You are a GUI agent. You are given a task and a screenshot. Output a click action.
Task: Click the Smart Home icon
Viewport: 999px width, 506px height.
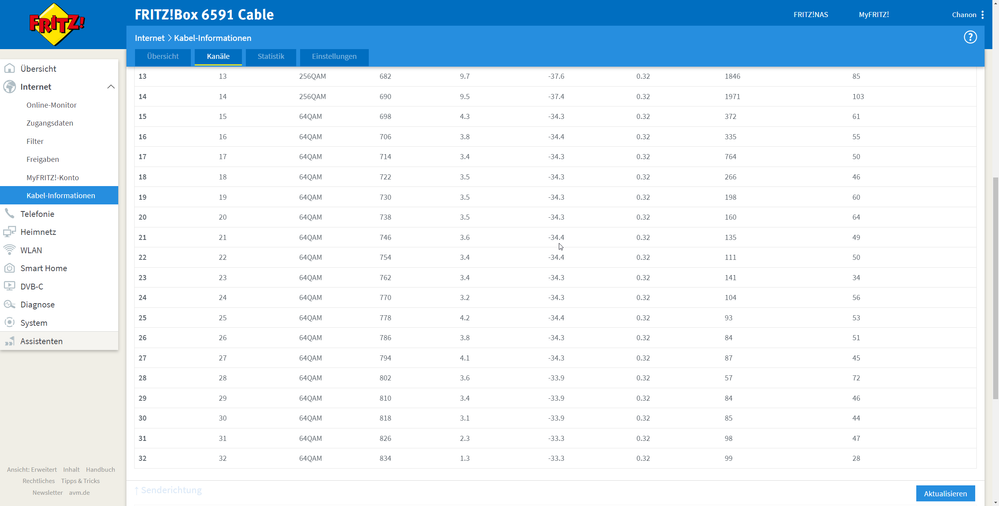10,268
